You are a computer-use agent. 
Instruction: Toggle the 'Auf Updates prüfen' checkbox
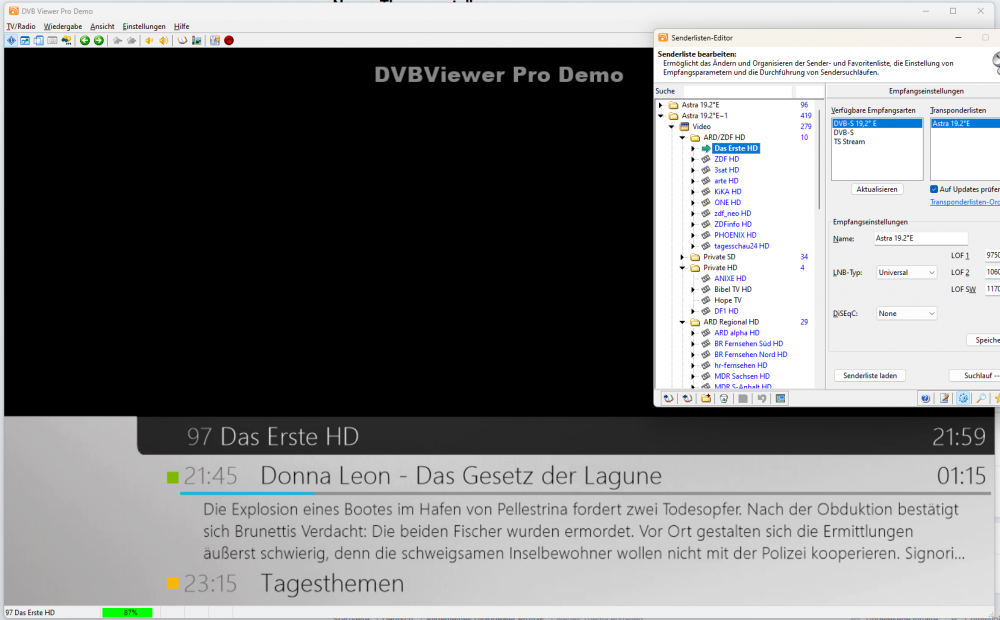pos(934,189)
